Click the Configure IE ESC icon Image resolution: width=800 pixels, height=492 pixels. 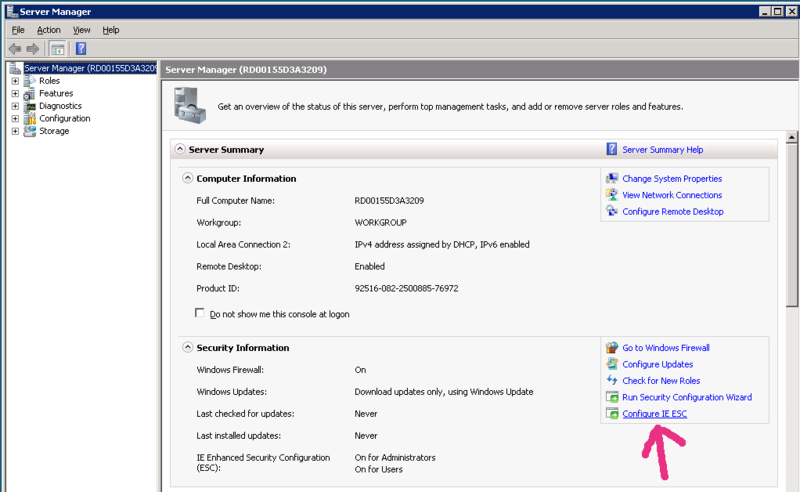[x=612, y=413]
